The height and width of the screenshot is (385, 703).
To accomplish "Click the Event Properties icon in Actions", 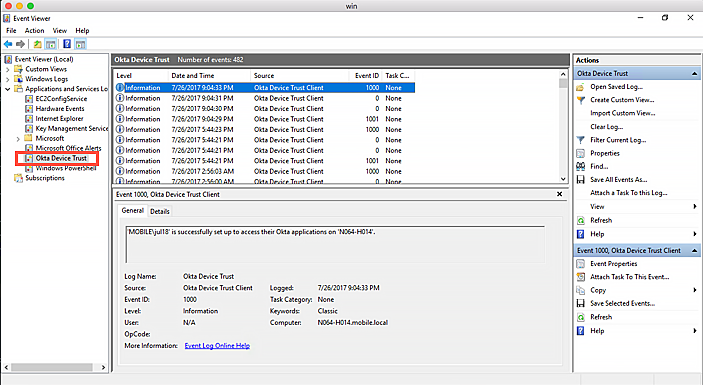I will click(x=581, y=264).
